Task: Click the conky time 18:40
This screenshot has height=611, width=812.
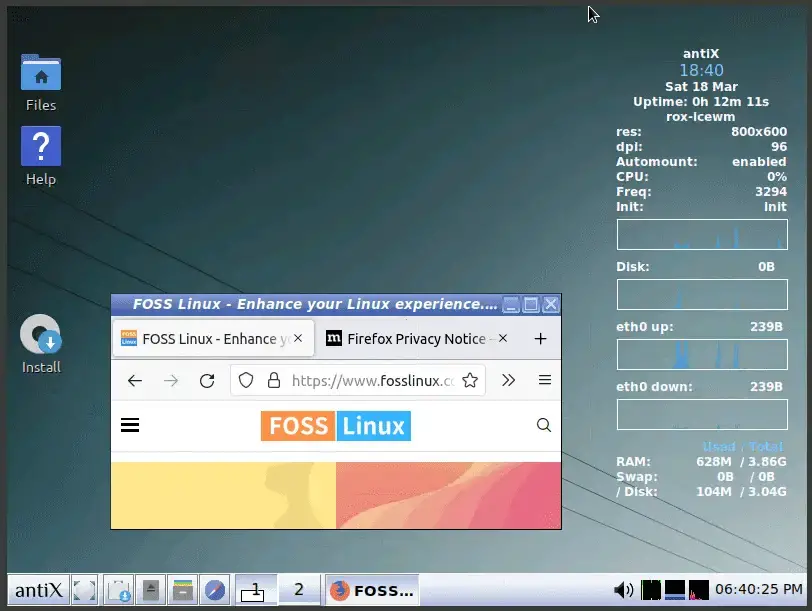Action: [x=701, y=70]
